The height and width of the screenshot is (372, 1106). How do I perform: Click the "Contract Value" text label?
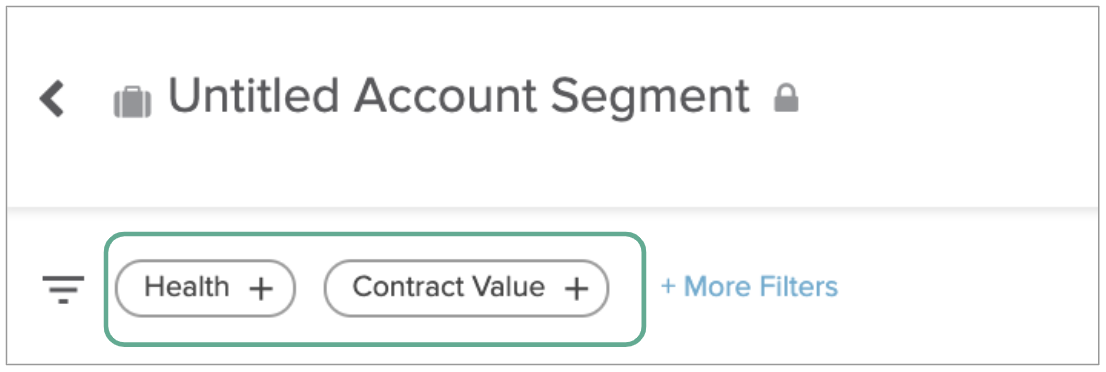(x=449, y=287)
